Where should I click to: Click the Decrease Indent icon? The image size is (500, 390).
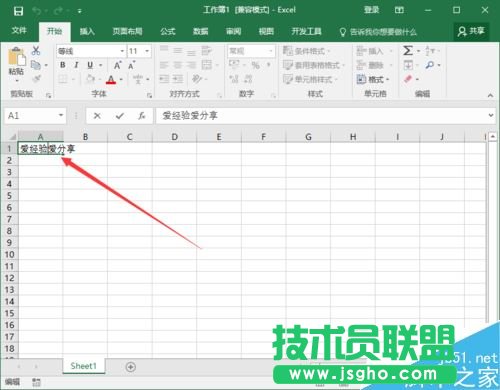click(164, 79)
